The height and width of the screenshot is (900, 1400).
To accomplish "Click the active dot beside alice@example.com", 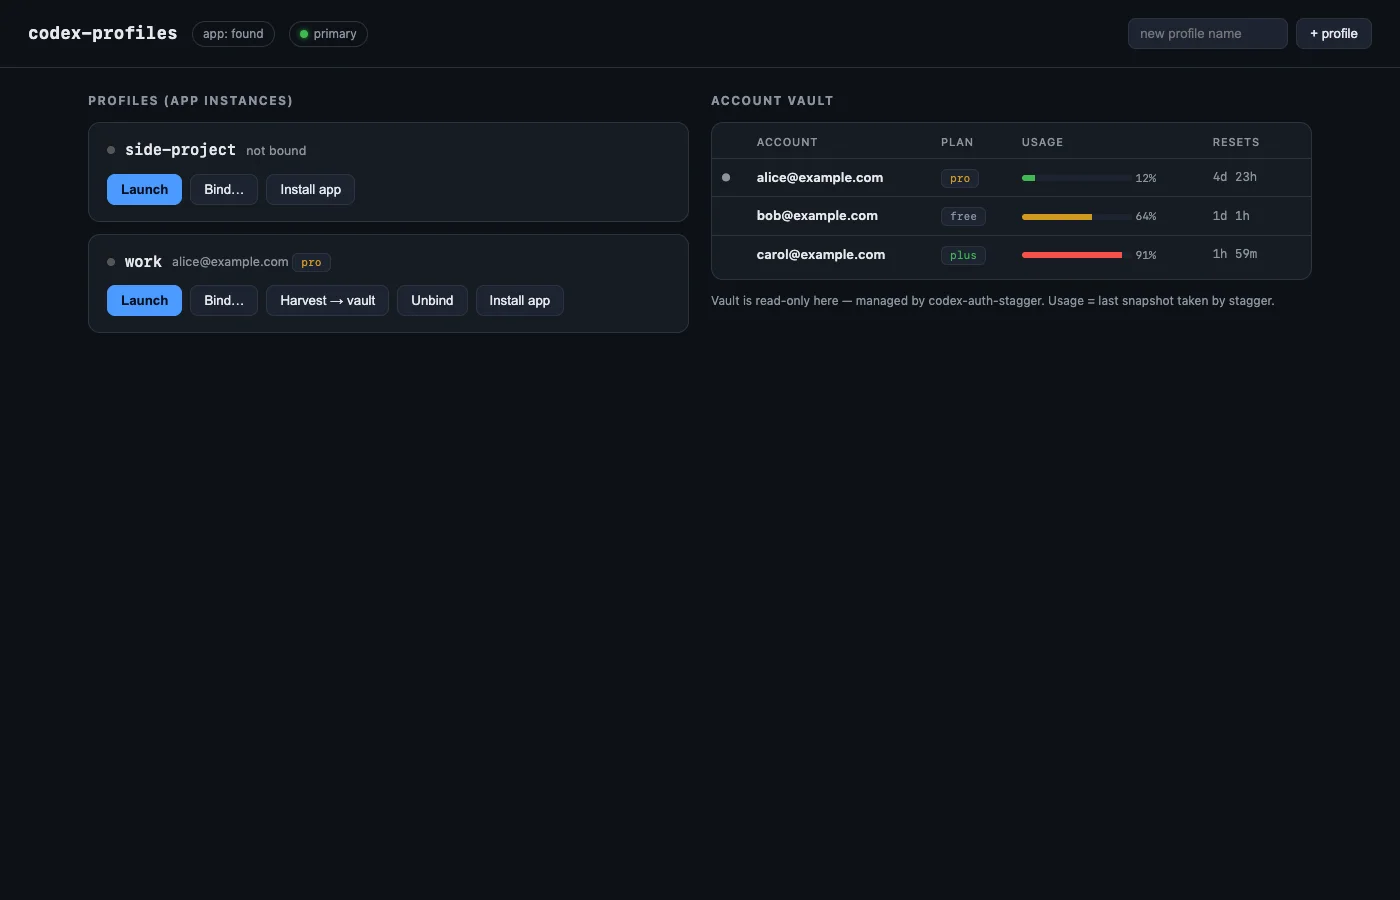I will [x=726, y=177].
